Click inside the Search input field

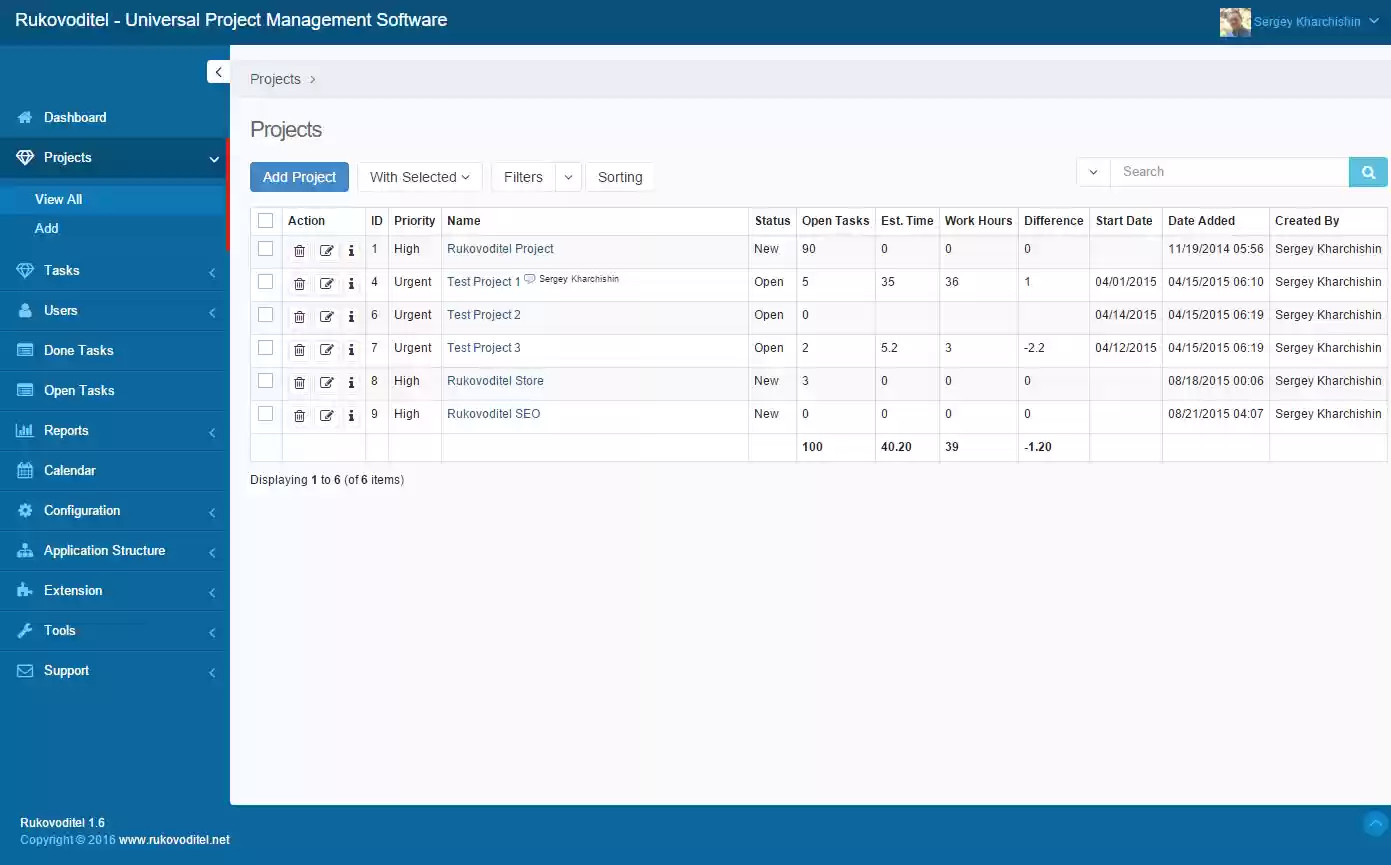tap(1230, 171)
